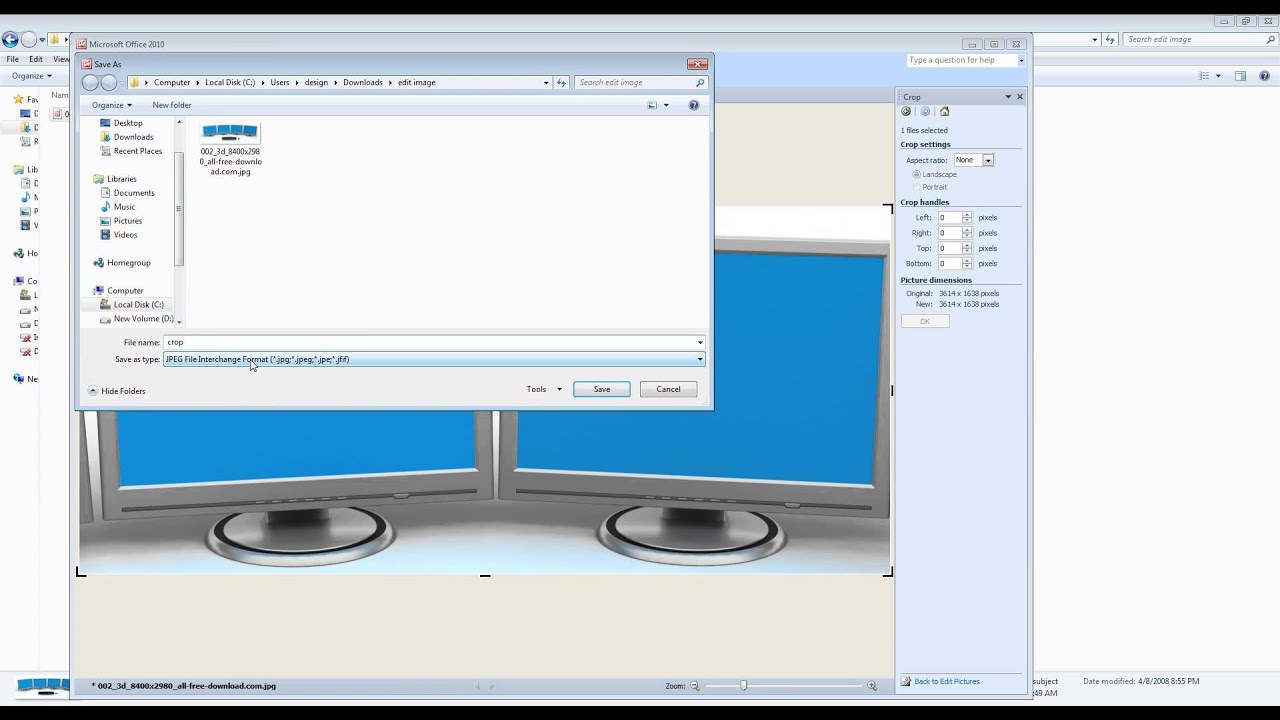
Task: Select Portrait orientation radio button
Action: [916, 187]
